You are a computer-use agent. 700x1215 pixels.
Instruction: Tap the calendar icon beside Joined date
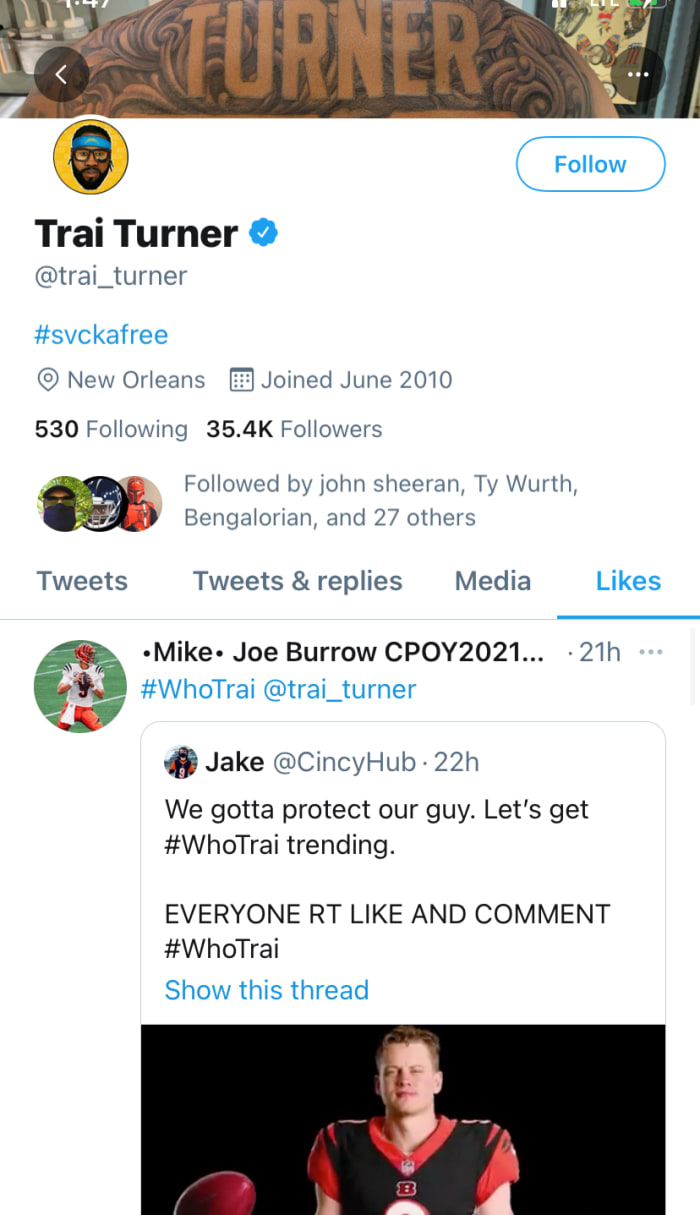click(241, 380)
